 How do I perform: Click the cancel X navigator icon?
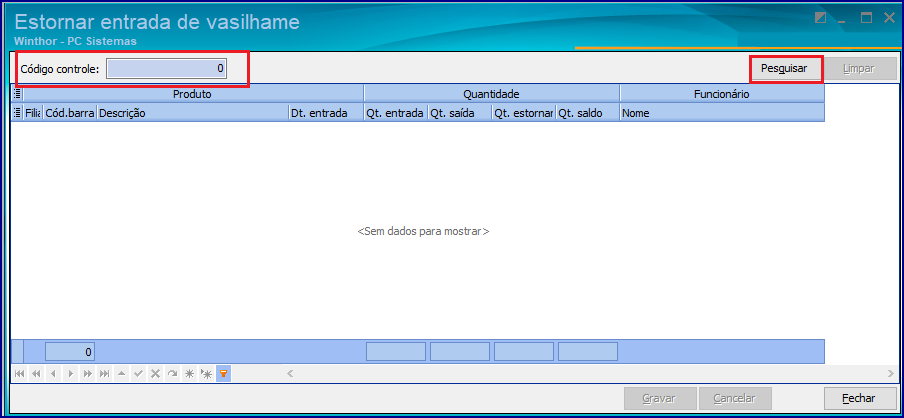click(x=155, y=374)
